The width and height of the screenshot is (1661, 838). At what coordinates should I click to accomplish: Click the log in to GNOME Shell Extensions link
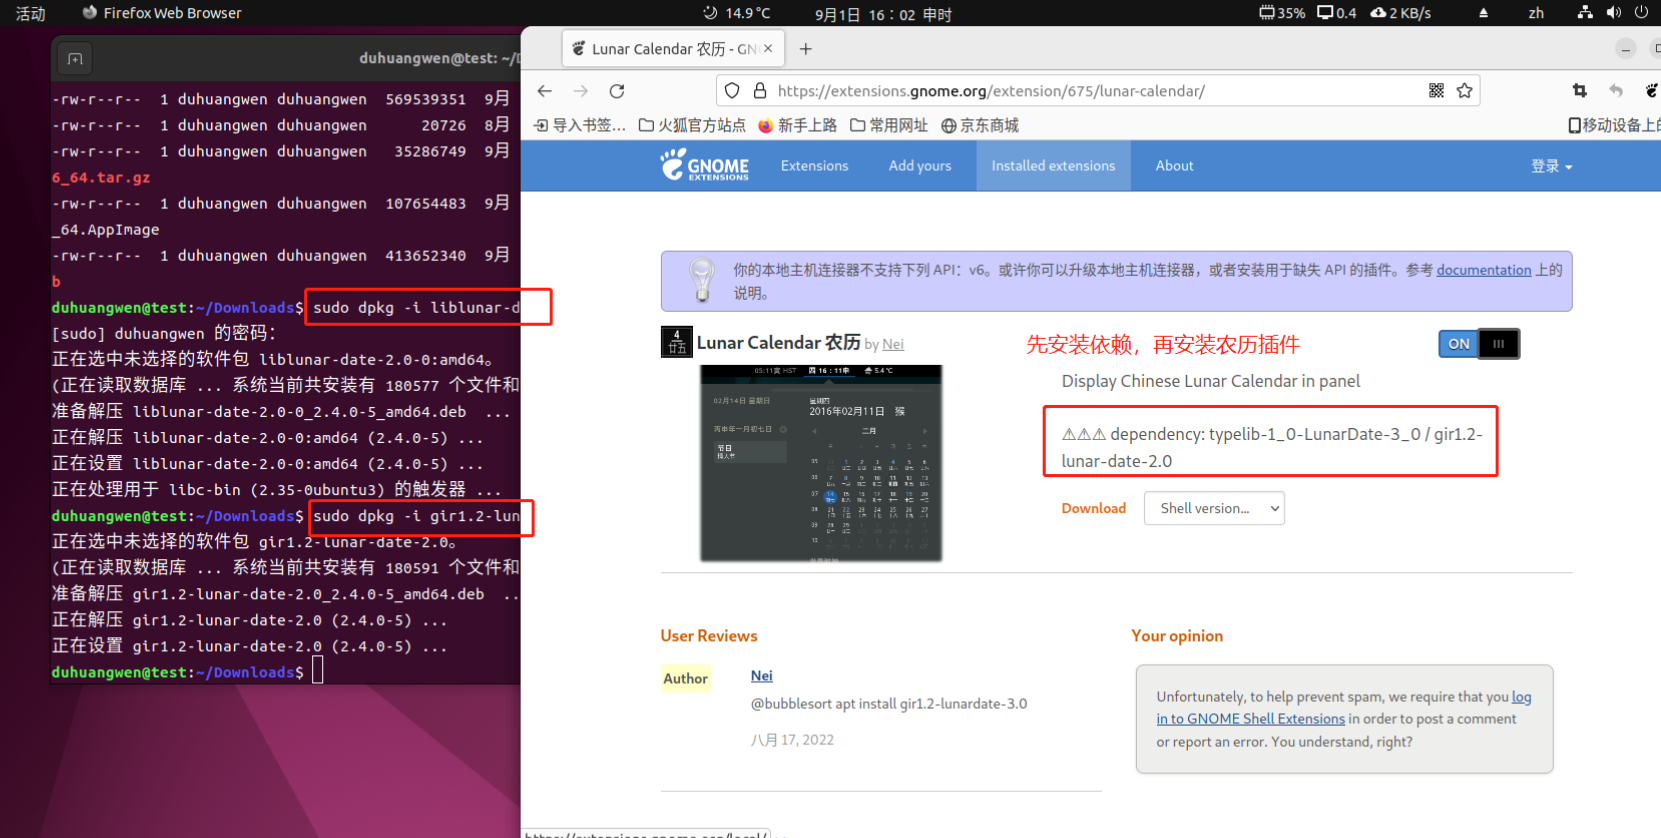pyautogui.click(x=1343, y=708)
